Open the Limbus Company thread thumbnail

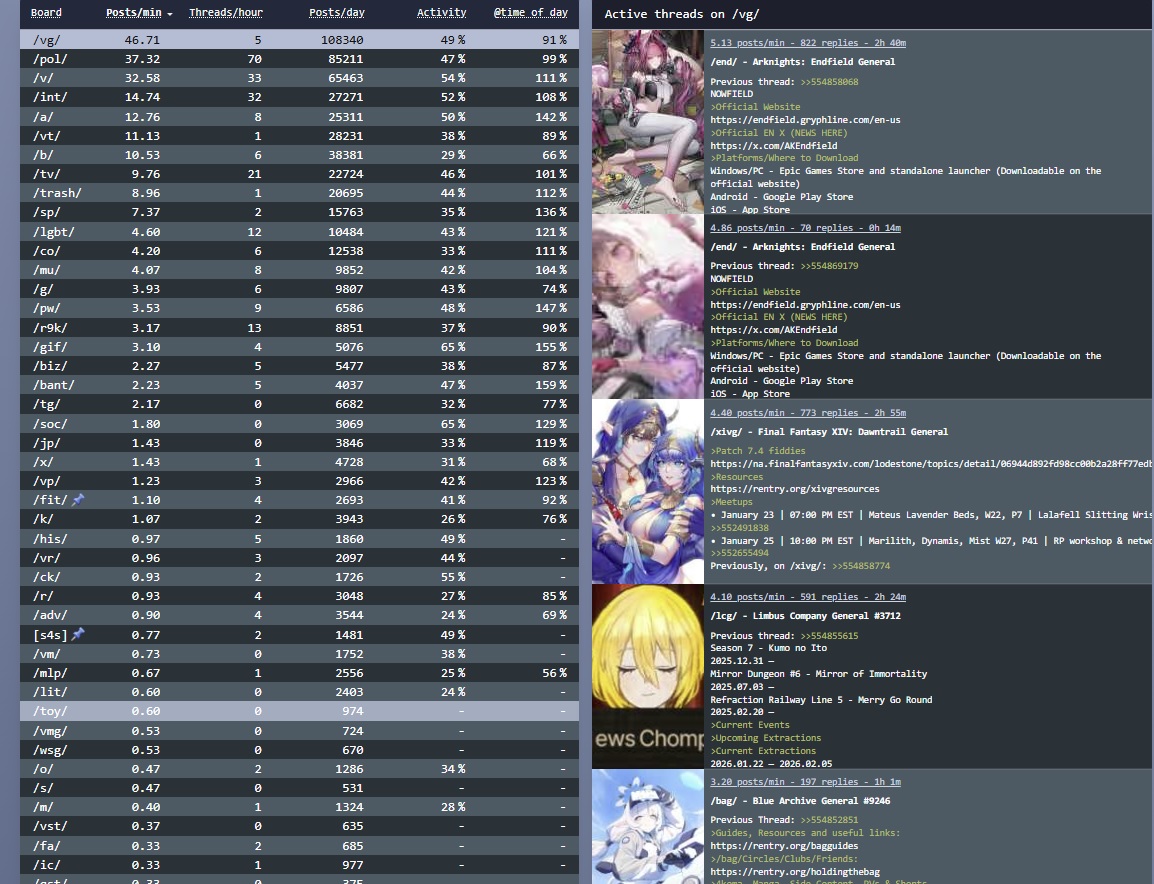click(x=648, y=676)
